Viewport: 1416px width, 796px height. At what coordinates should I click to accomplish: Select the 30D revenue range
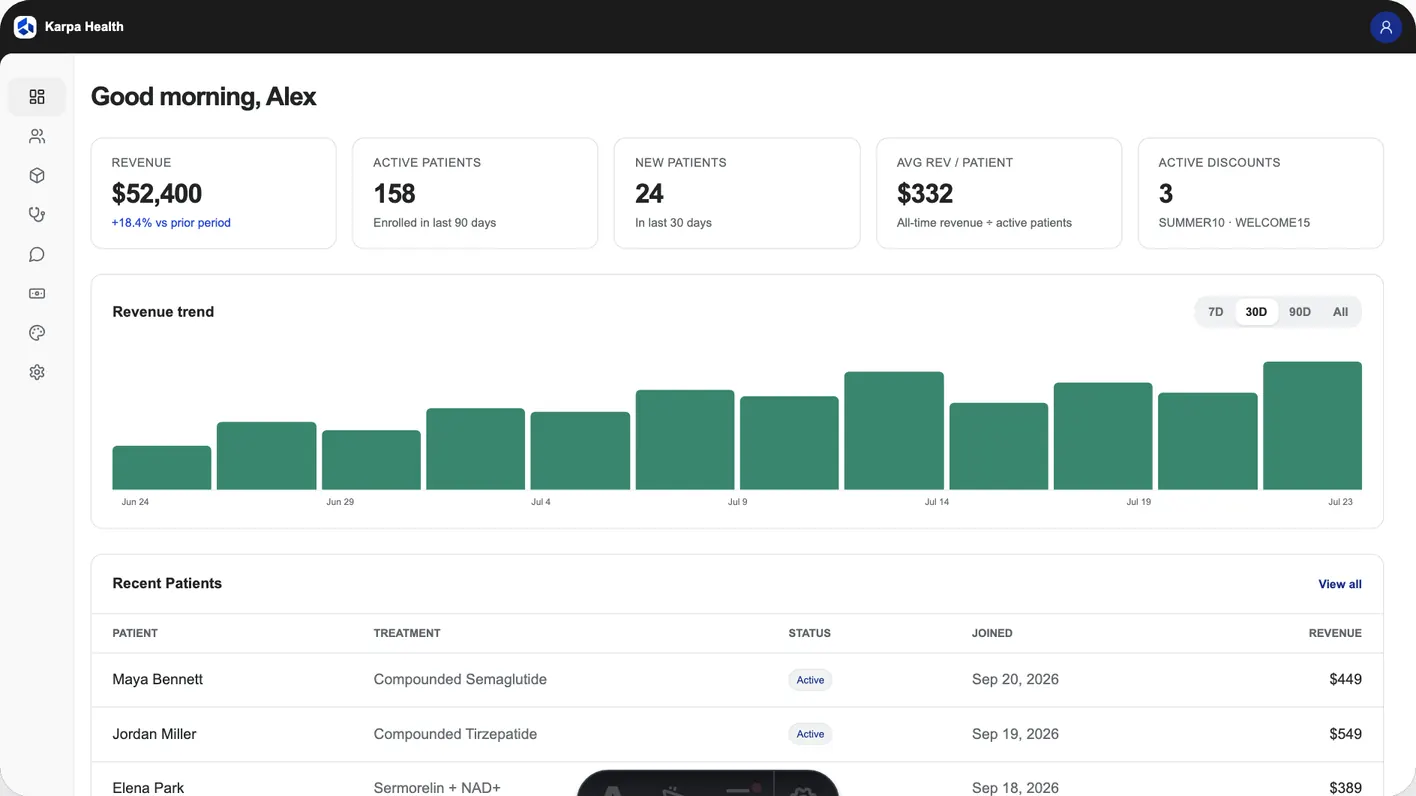1256,312
